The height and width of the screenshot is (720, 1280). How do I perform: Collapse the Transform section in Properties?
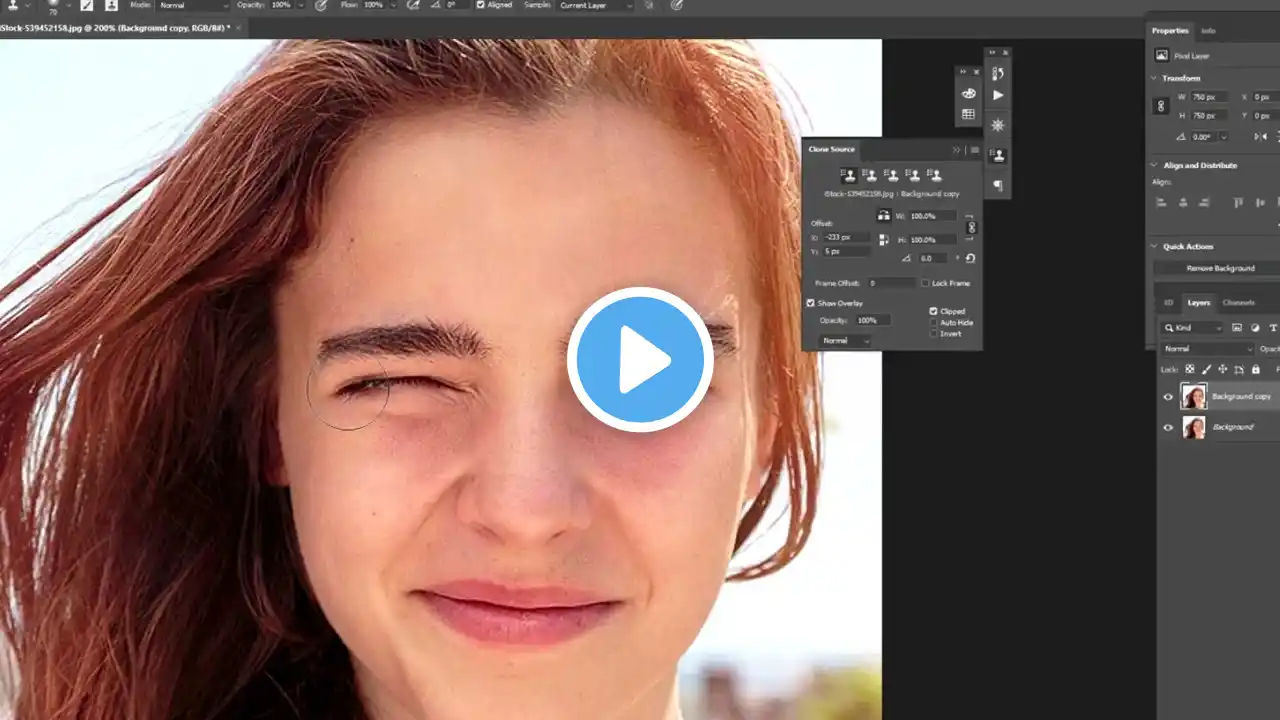pyautogui.click(x=1155, y=77)
